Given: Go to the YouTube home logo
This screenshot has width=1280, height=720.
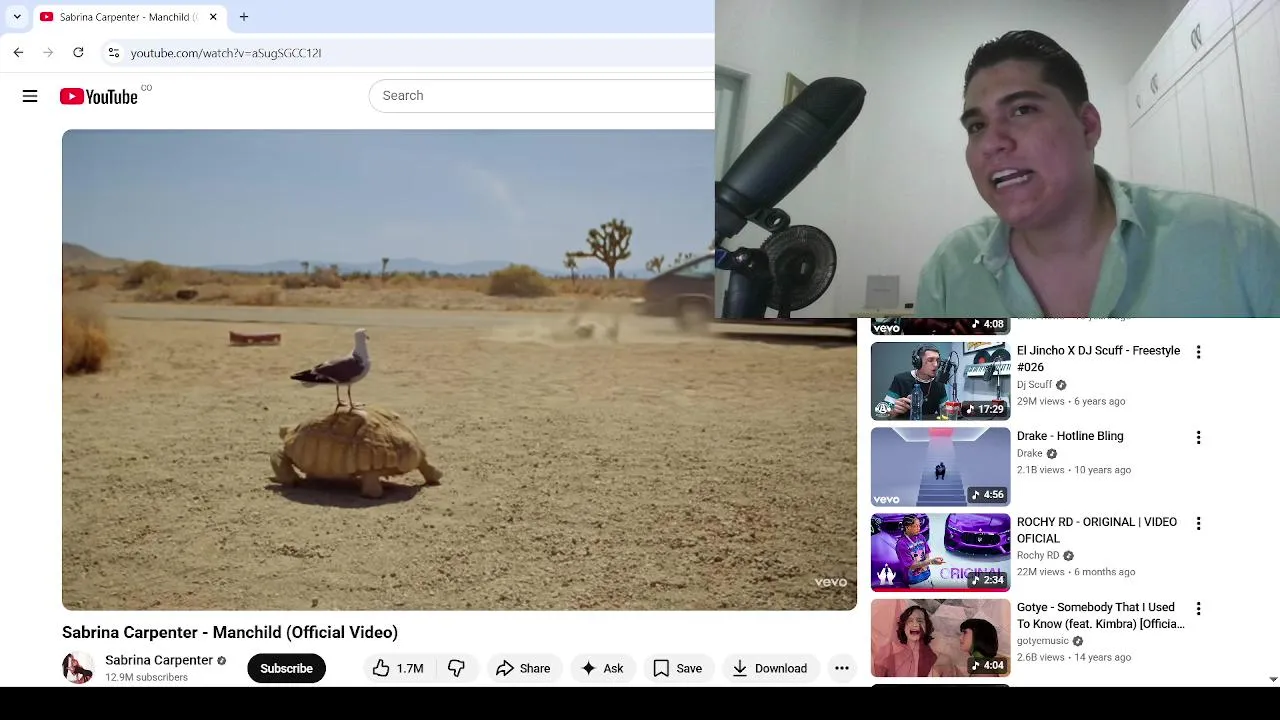Looking at the screenshot, I should [99, 96].
